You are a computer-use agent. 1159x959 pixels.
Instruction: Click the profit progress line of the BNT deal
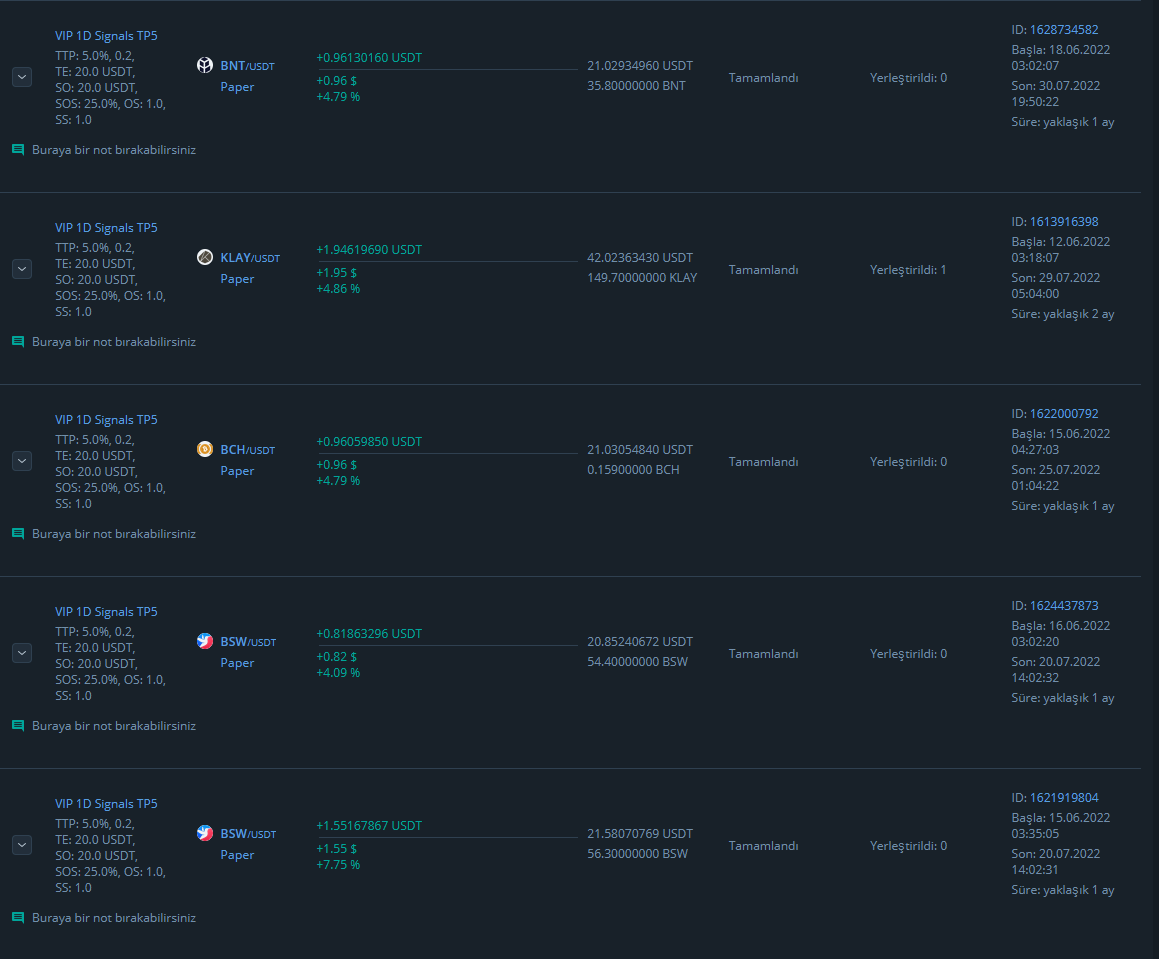coord(448,70)
